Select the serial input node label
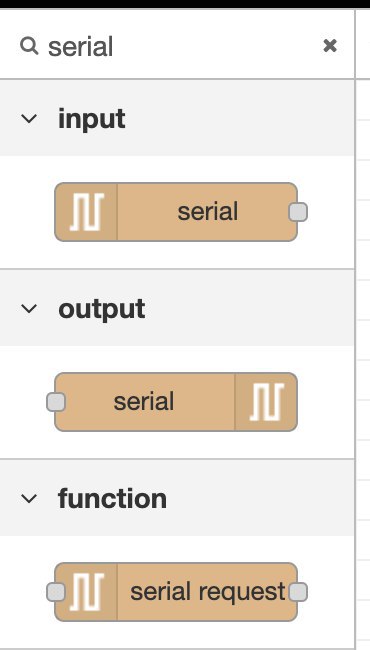This screenshot has height=650, width=370. click(208, 211)
